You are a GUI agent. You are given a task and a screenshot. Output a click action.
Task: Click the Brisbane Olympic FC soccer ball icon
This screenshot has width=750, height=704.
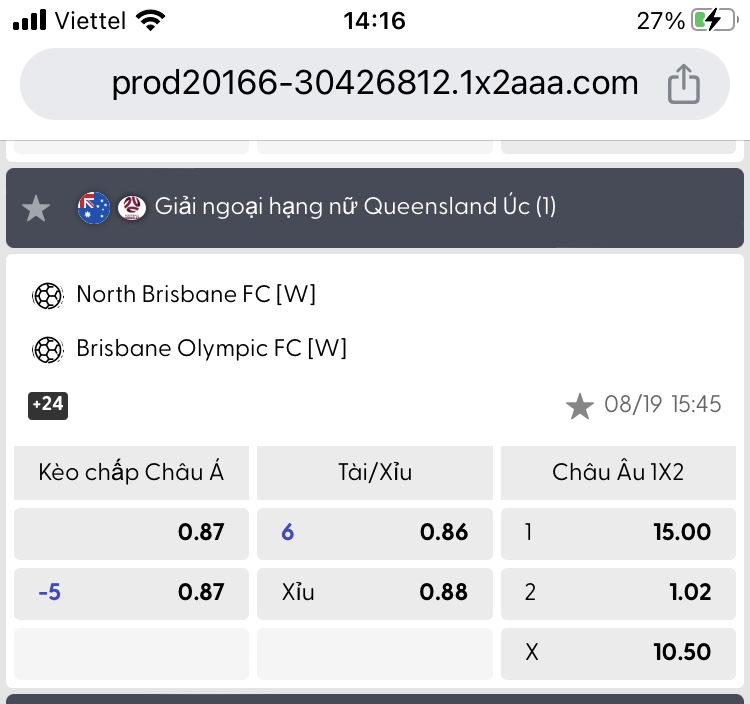[48, 350]
